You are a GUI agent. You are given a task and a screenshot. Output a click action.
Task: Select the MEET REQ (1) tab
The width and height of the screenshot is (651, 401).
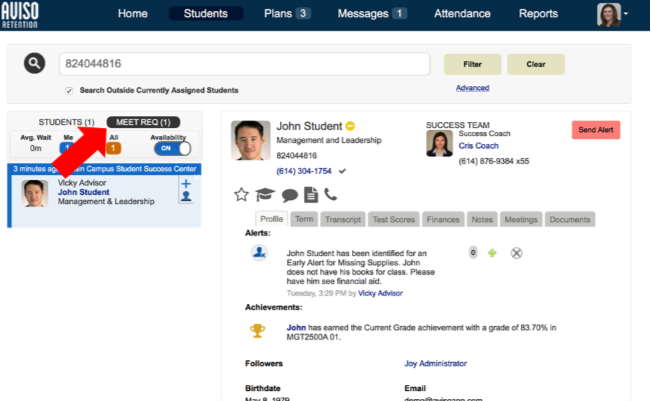143,122
